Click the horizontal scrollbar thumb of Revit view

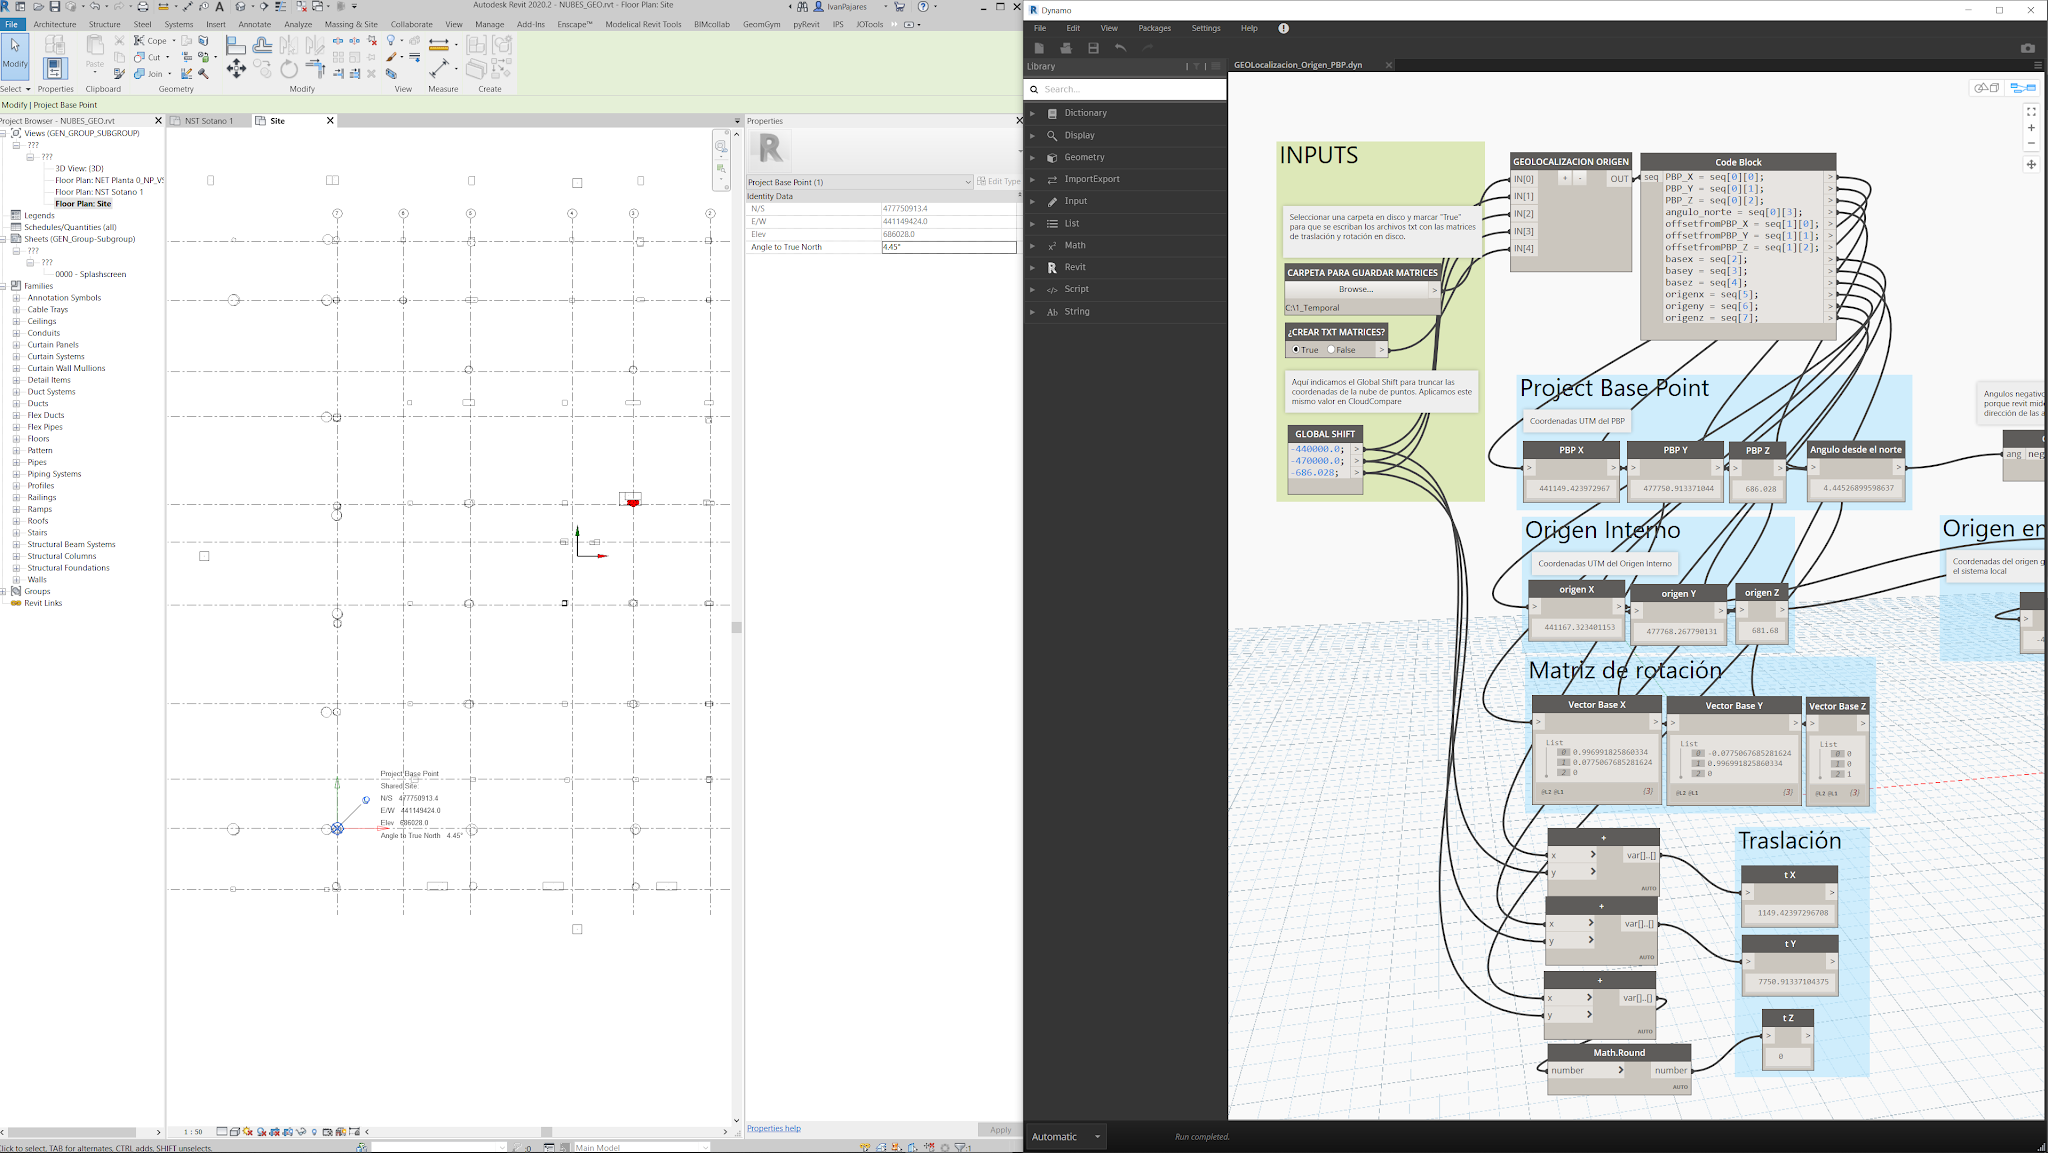tap(546, 1132)
